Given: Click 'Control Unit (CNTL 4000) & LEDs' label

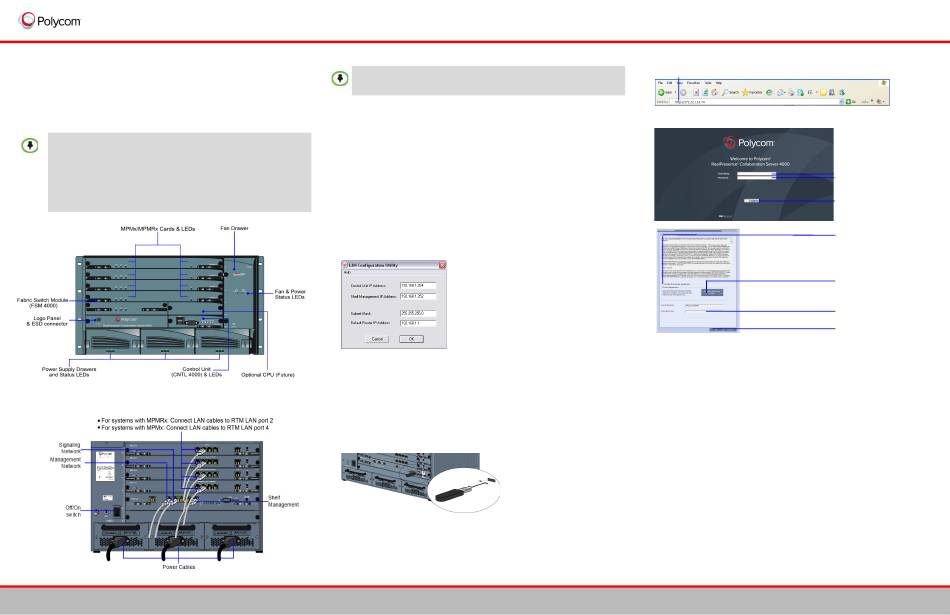Looking at the screenshot, I should [197, 372].
